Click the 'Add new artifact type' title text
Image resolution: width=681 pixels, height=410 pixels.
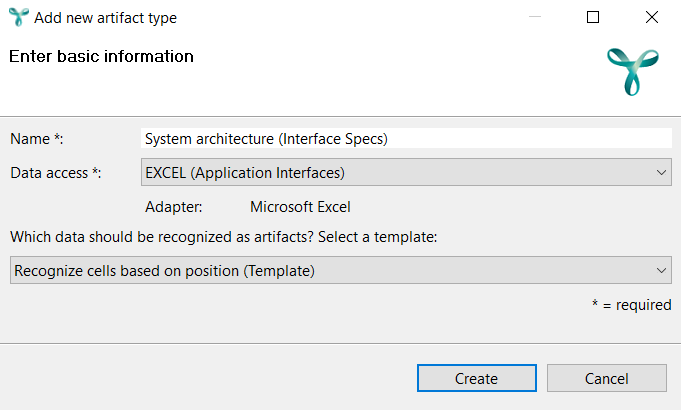point(106,18)
